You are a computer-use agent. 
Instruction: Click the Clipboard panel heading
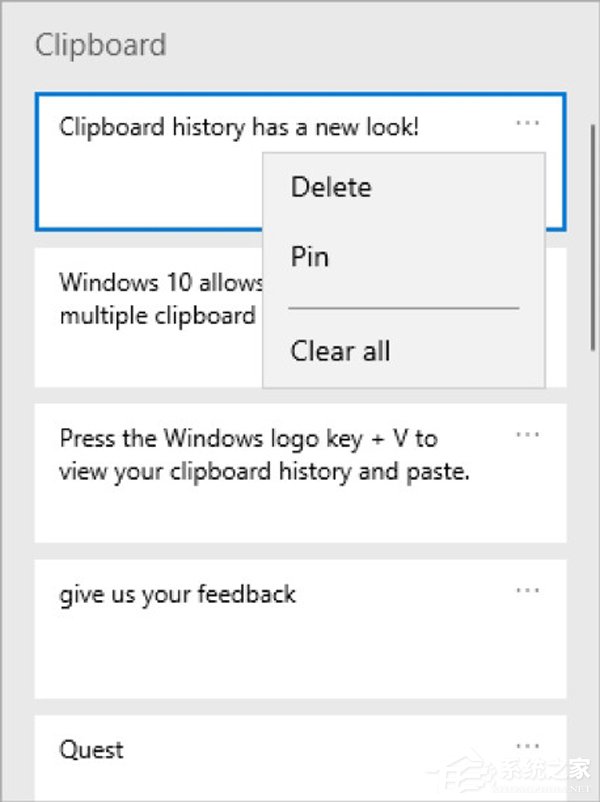(x=100, y=45)
